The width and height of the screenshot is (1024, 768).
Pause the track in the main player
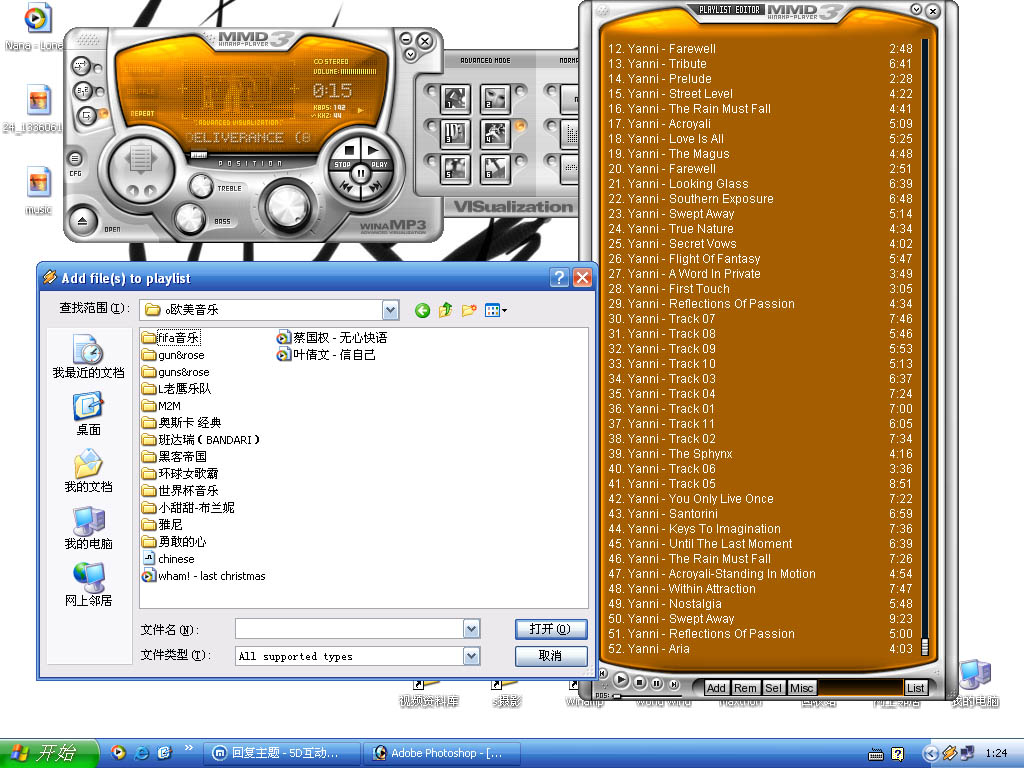[x=360, y=174]
